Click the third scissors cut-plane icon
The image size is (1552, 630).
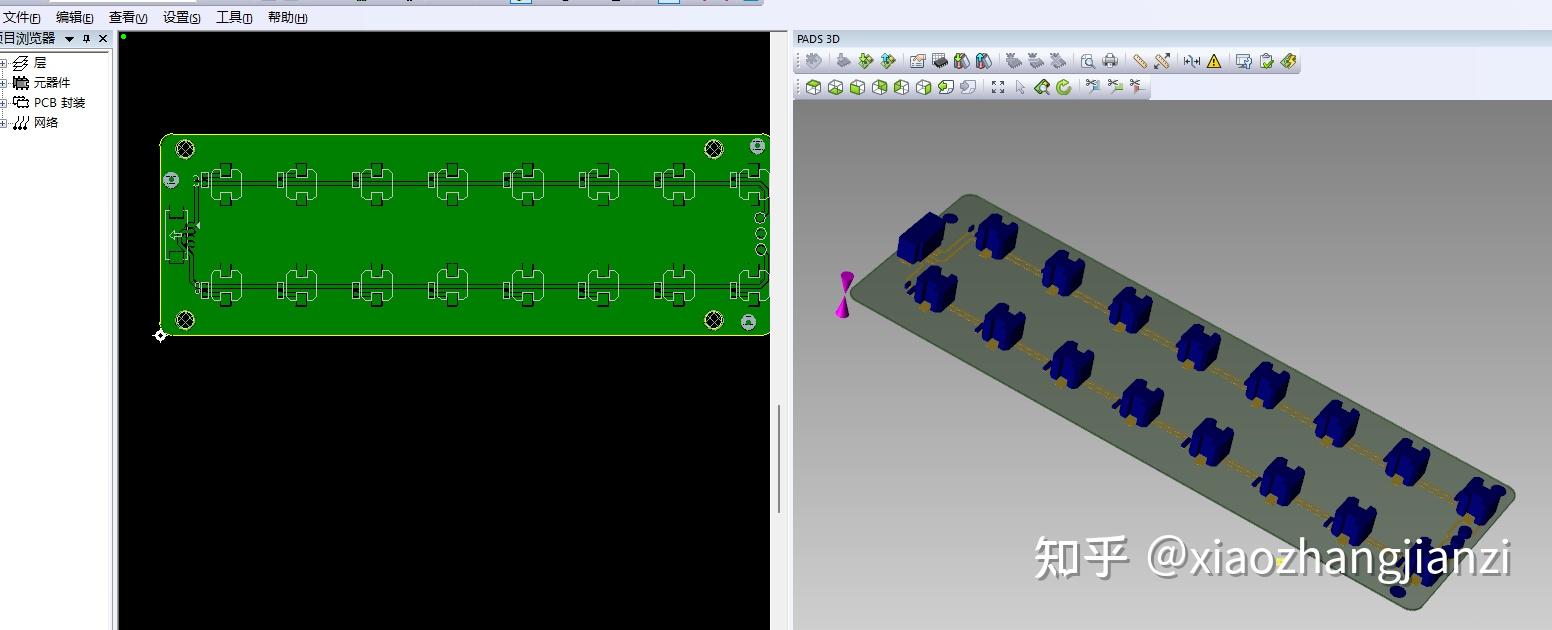1136,87
